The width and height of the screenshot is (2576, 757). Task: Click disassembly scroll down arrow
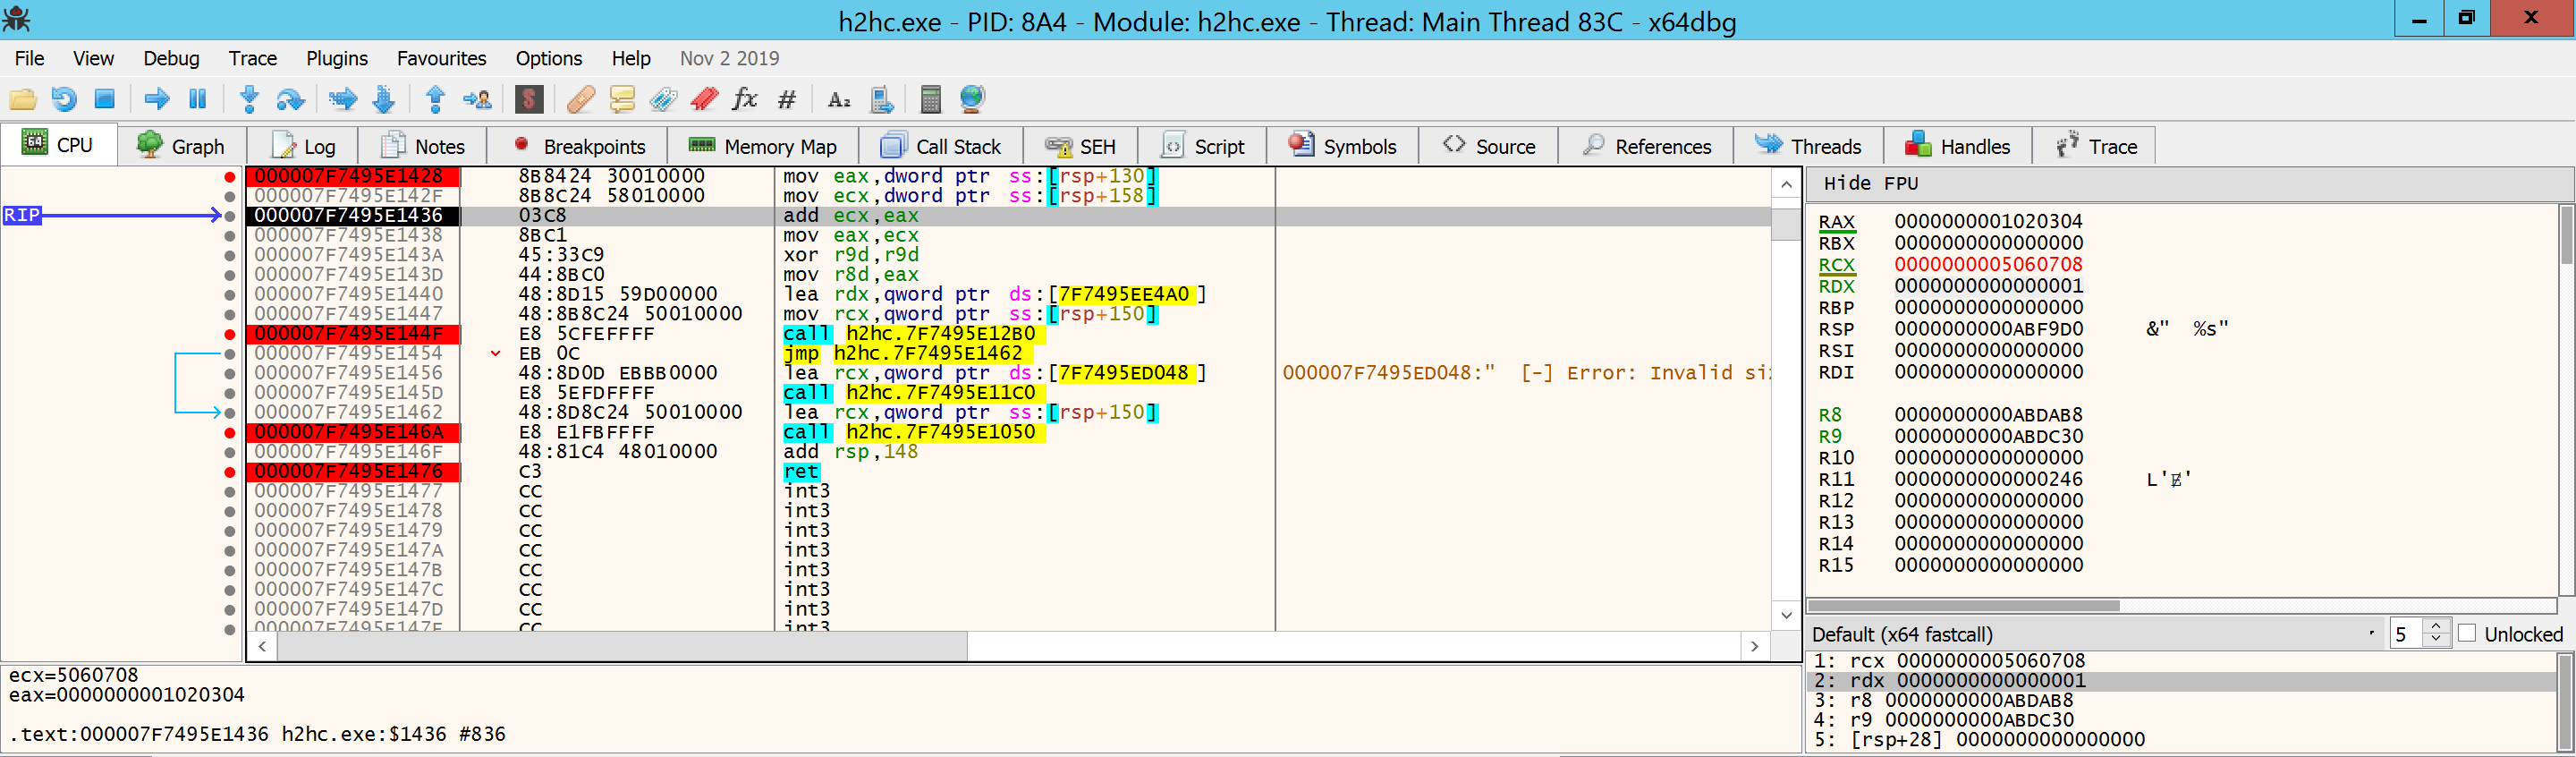click(1787, 615)
